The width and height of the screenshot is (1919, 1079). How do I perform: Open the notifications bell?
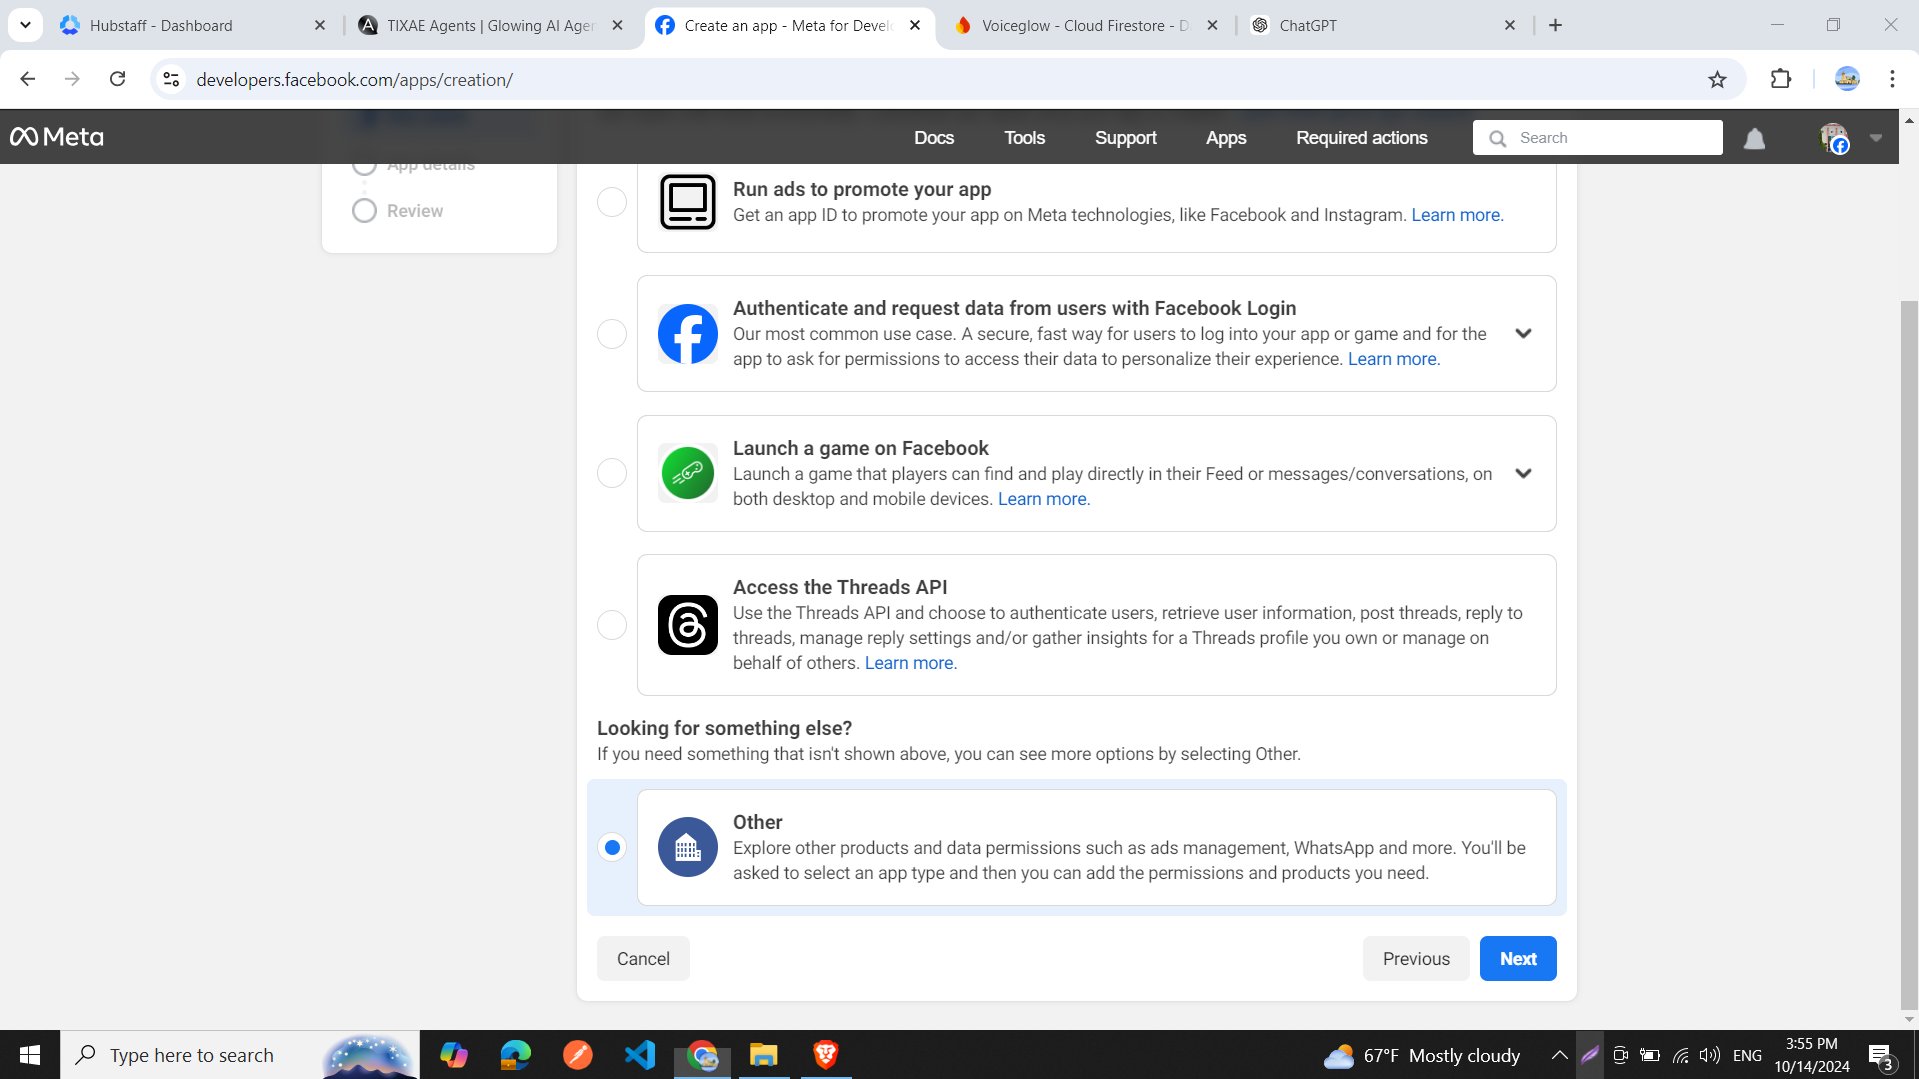[x=1753, y=138]
